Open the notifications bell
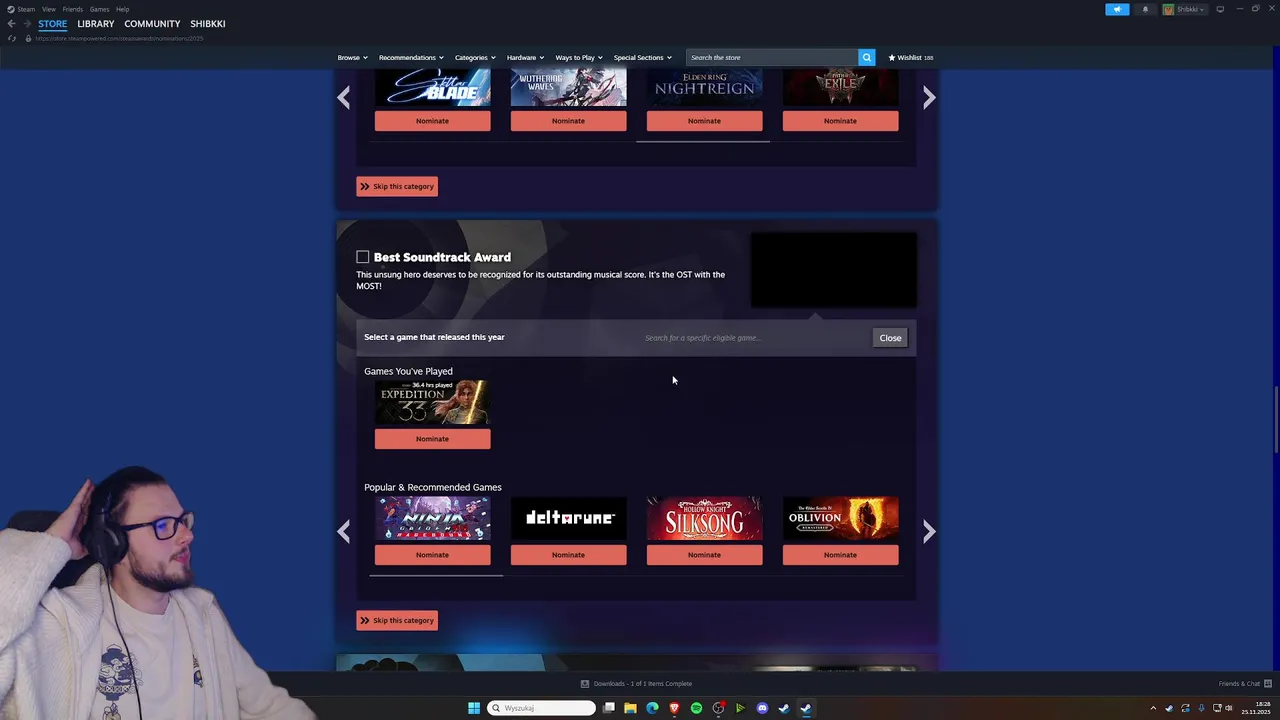Viewport: 1280px width, 720px height. (x=1145, y=9)
